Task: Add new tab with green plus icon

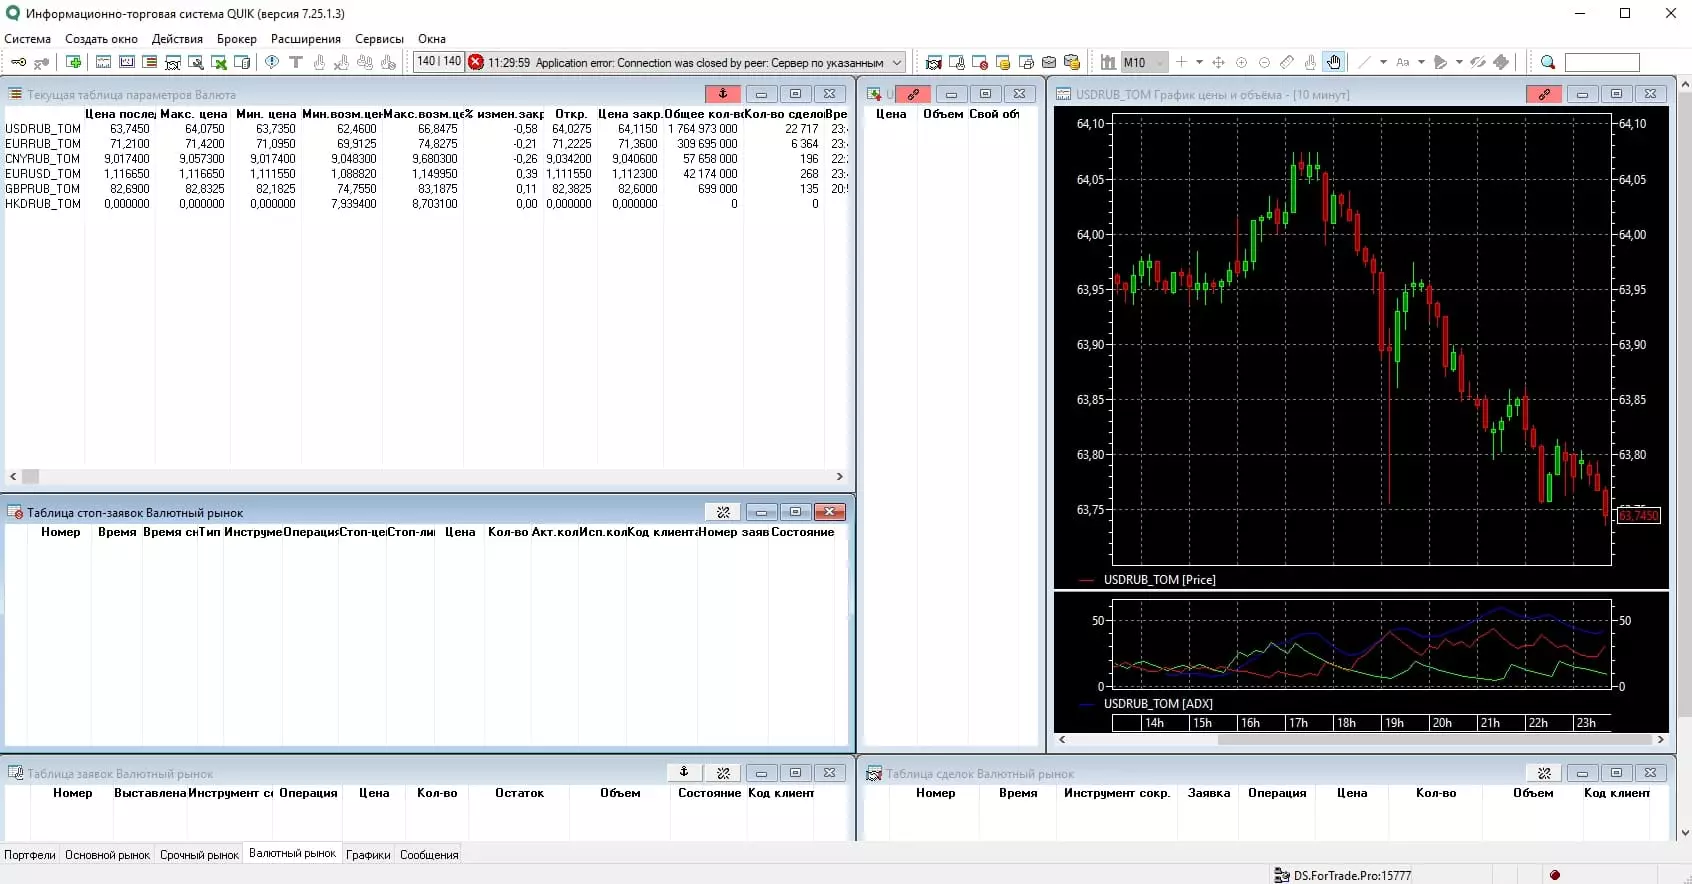Action: [74, 62]
